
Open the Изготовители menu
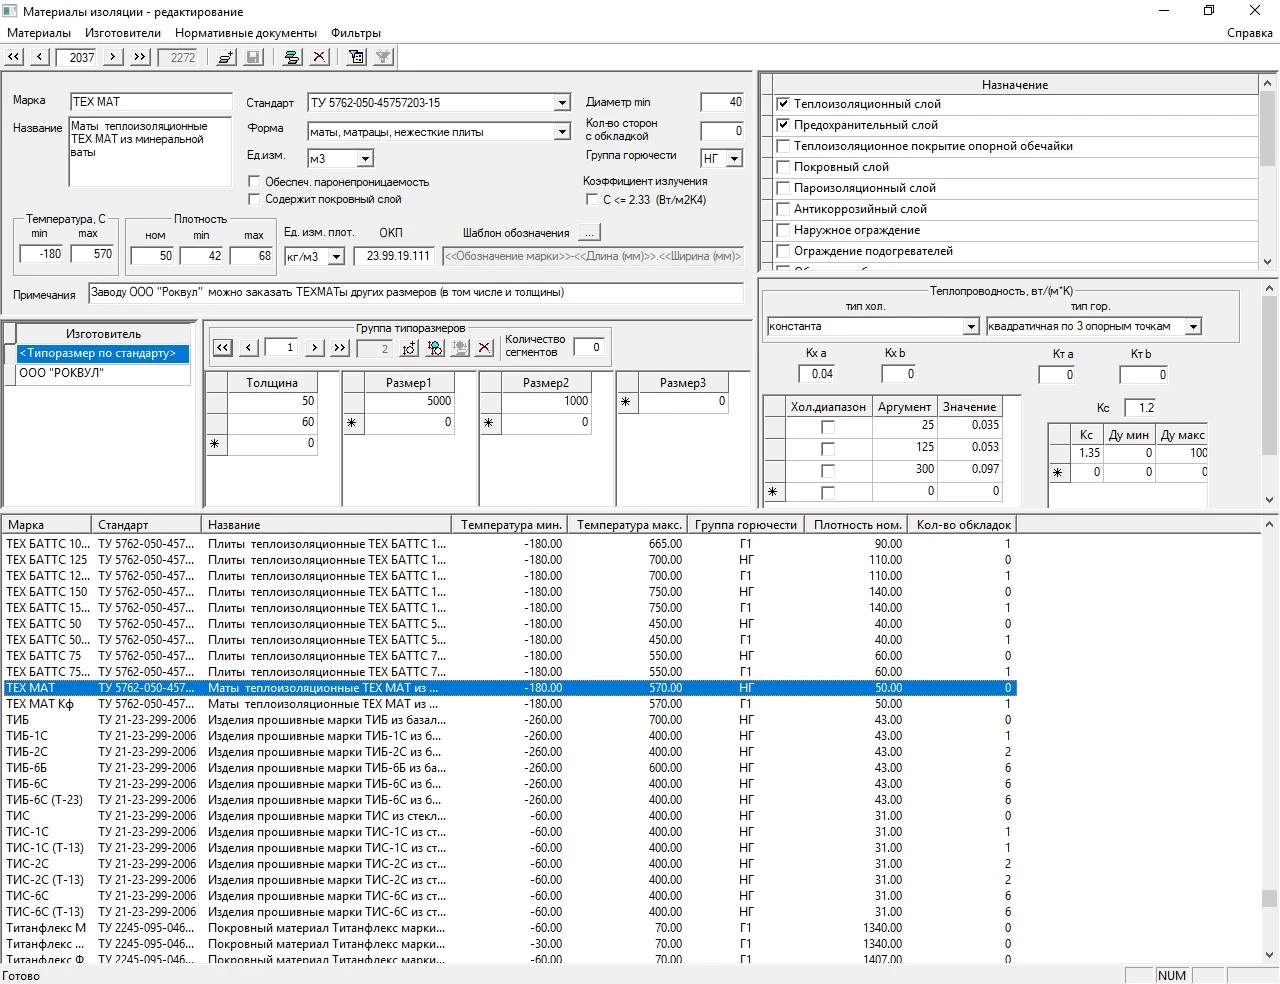click(x=122, y=33)
